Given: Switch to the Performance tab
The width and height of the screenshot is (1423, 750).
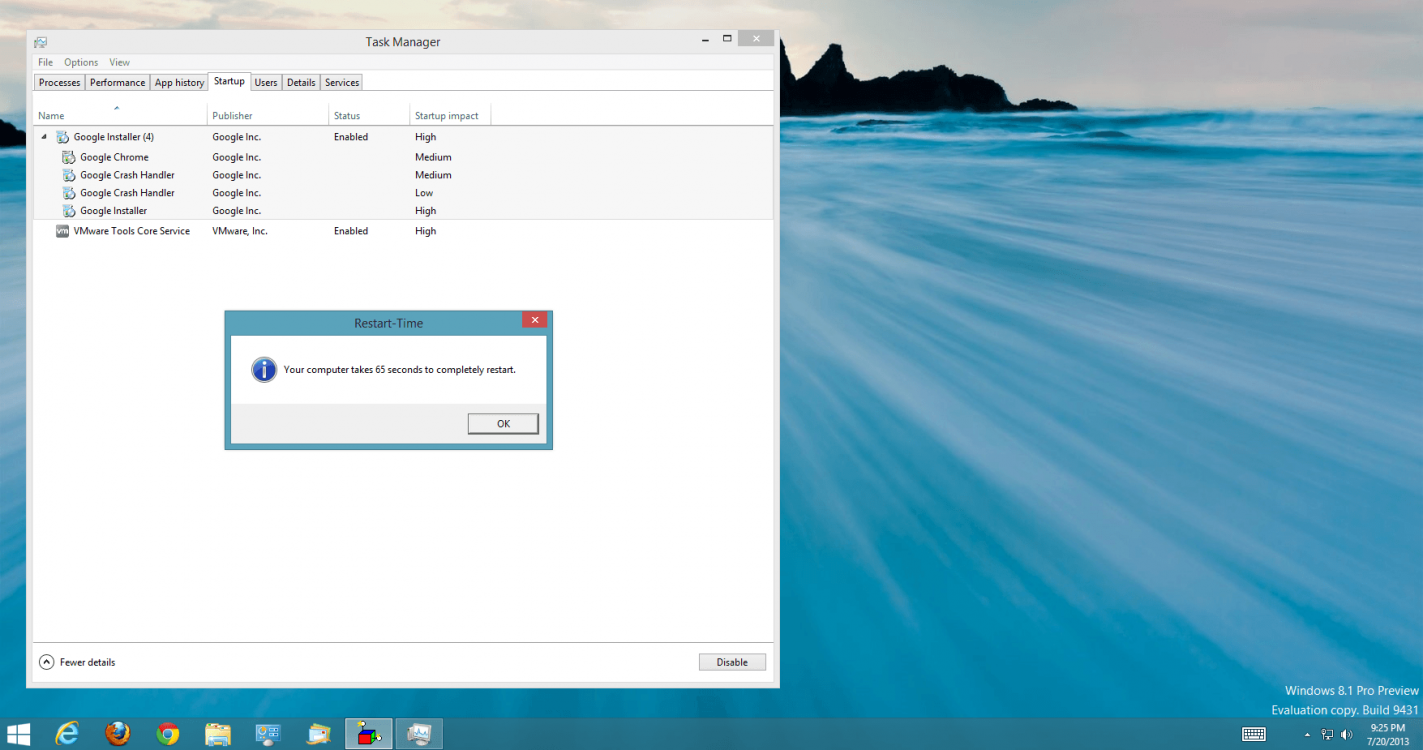Looking at the screenshot, I should click(x=117, y=82).
